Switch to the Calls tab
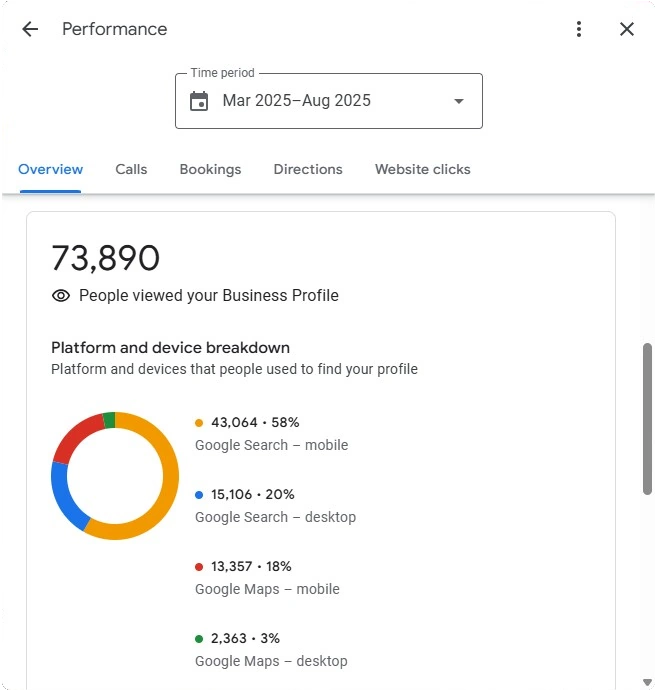The image size is (656, 691). [x=131, y=169]
